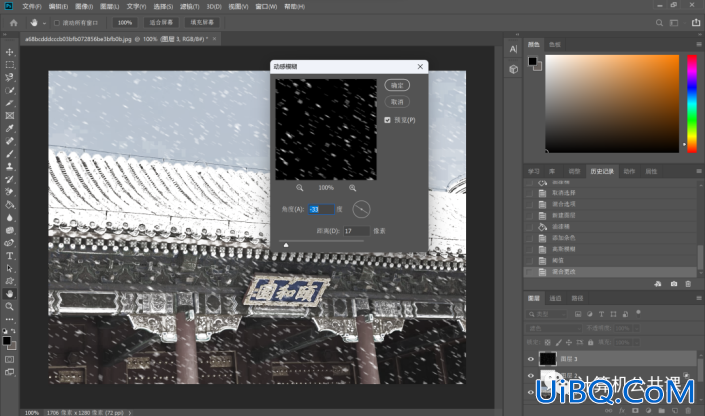The image size is (705, 416).
Task: Select the Eraser tool
Action: click(9, 192)
